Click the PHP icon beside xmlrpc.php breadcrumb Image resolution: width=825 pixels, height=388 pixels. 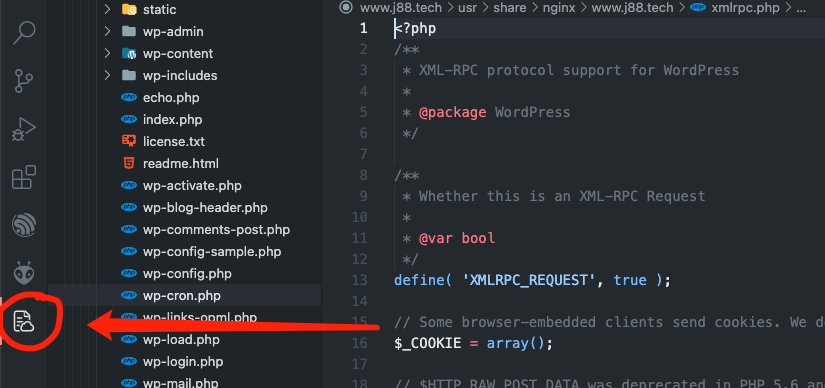pyautogui.click(x=698, y=8)
